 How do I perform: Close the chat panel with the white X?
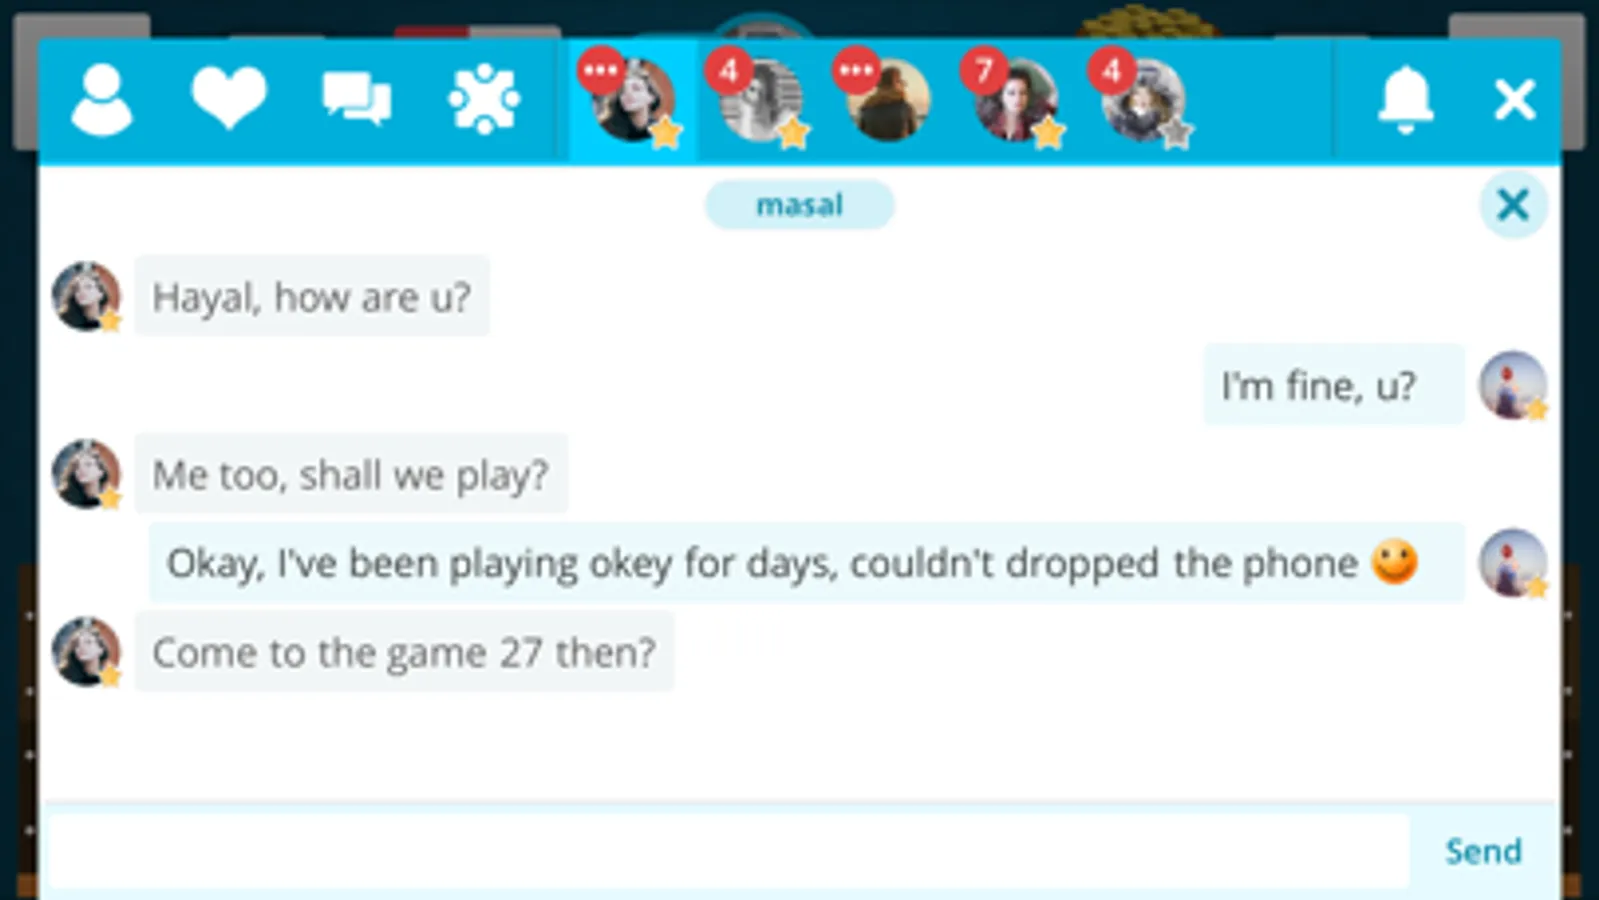pyautogui.click(x=1514, y=99)
